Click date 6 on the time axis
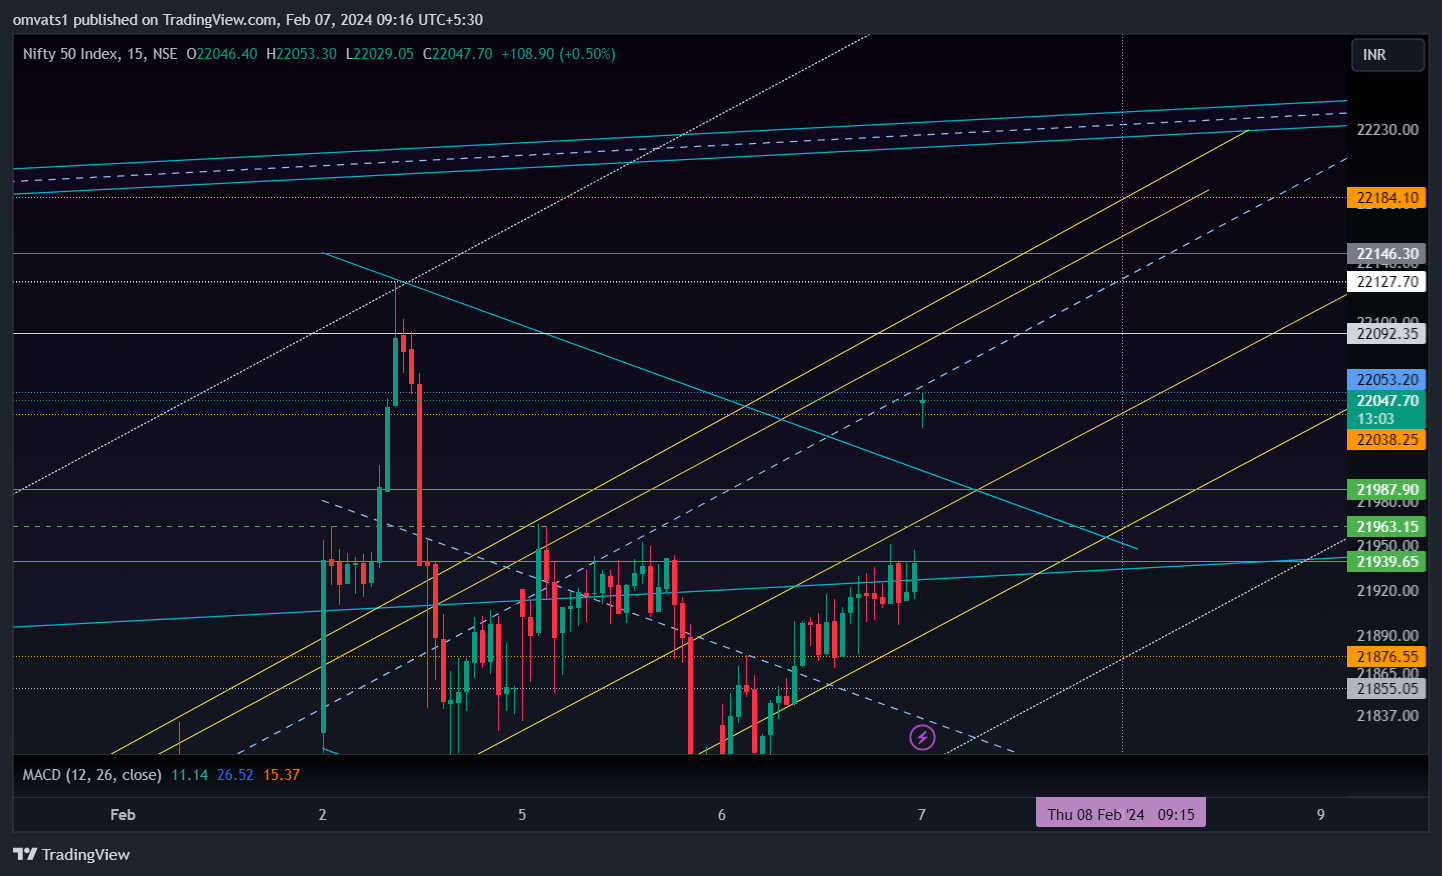Viewport: 1442px width, 876px height. coord(722,815)
